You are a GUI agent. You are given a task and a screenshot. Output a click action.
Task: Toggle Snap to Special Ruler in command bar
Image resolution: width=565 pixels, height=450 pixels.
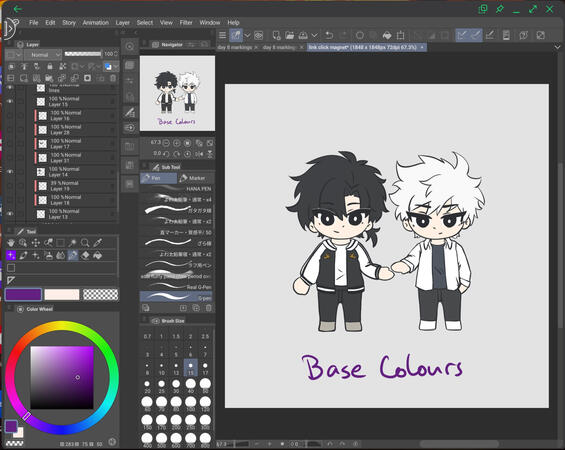[476, 35]
